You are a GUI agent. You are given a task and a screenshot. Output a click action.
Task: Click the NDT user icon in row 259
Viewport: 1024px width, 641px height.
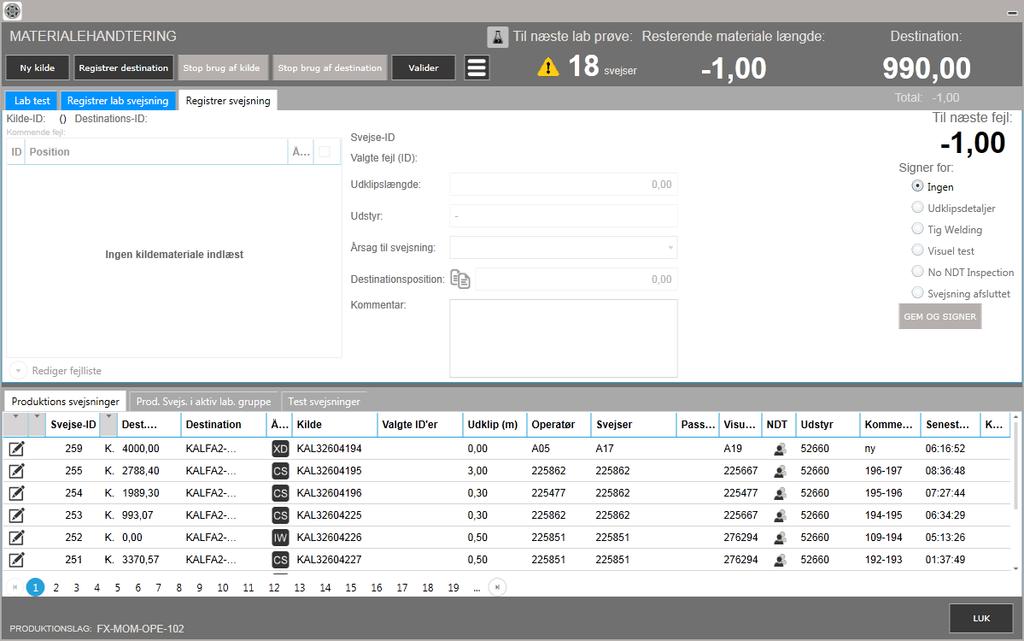pyautogui.click(x=779, y=449)
